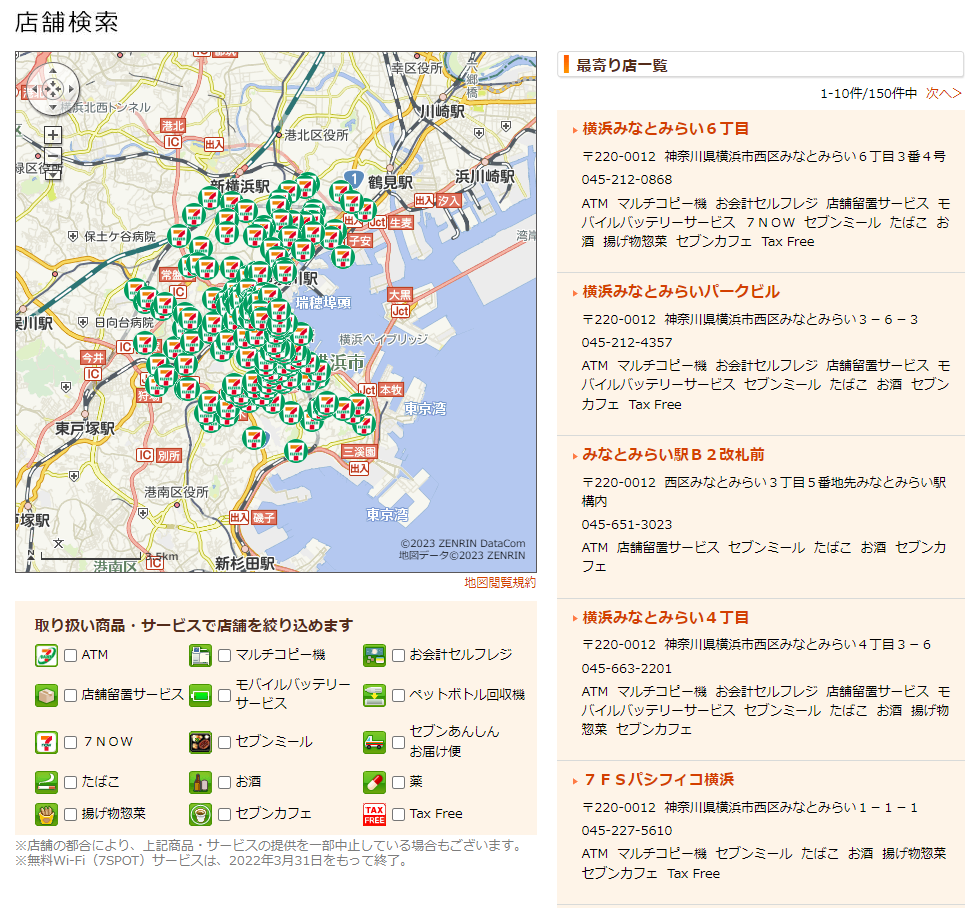The image size is (971, 908).
Task: Go to next results page via 次へ>
Action: [x=943, y=94]
